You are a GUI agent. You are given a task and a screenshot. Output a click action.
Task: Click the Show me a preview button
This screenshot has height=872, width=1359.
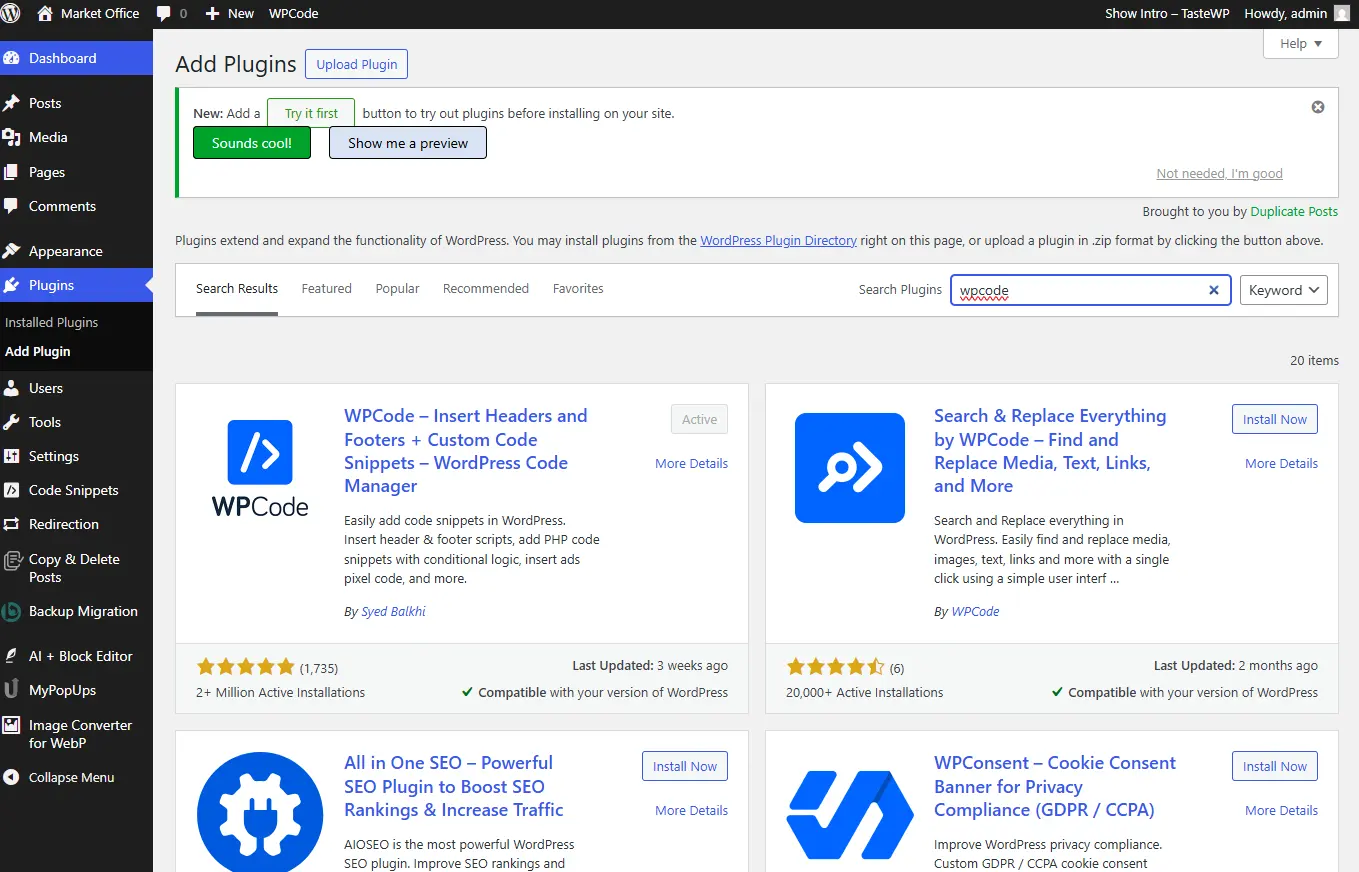point(408,143)
